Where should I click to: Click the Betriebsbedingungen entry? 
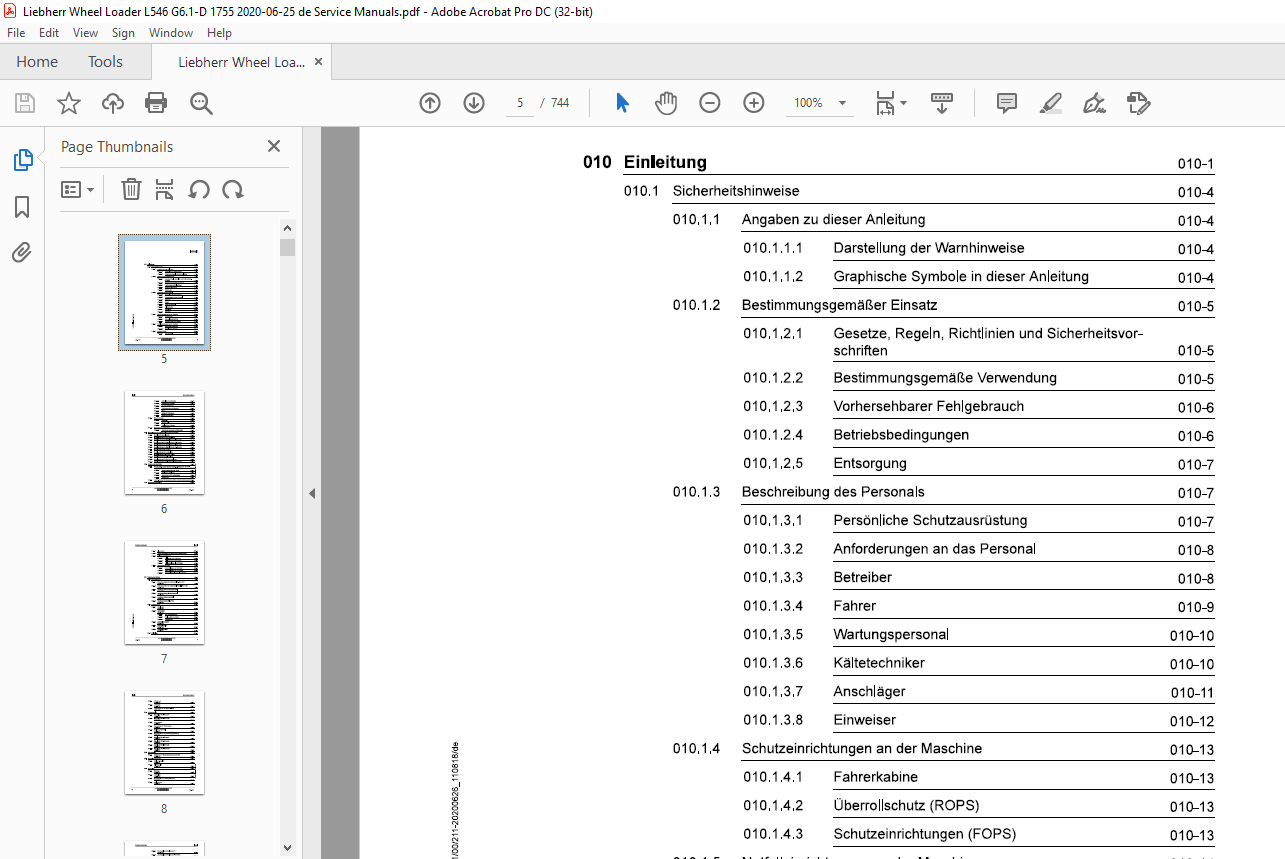click(x=902, y=435)
